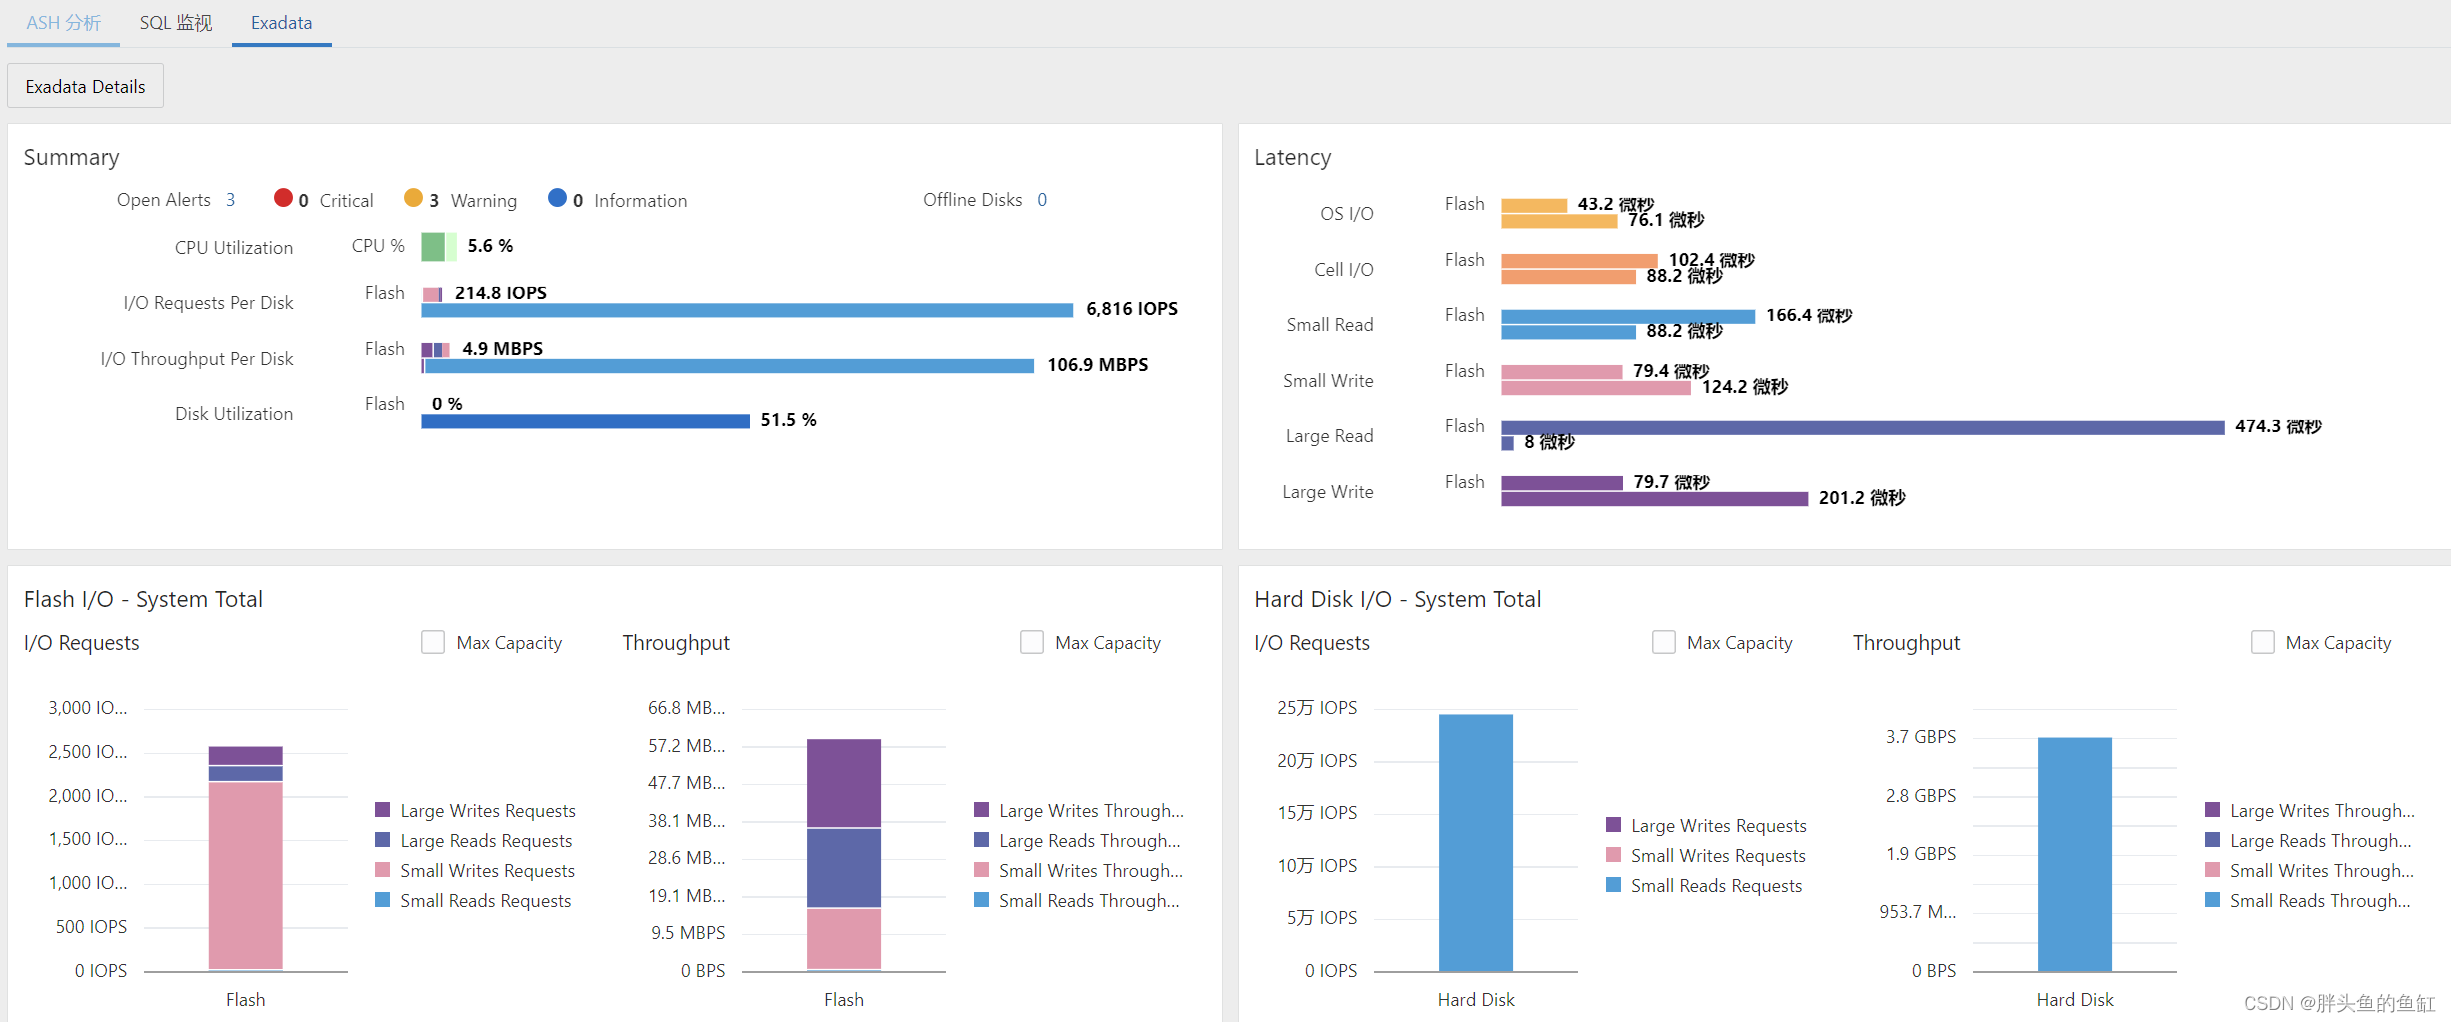
Task: Click the 124.2 微秒 Small Write latency bar
Action: click(1596, 387)
